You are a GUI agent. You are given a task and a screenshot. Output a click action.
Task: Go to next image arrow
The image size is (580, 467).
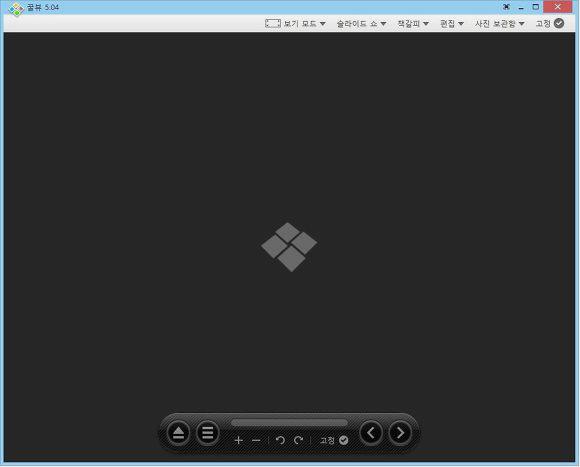(400, 433)
